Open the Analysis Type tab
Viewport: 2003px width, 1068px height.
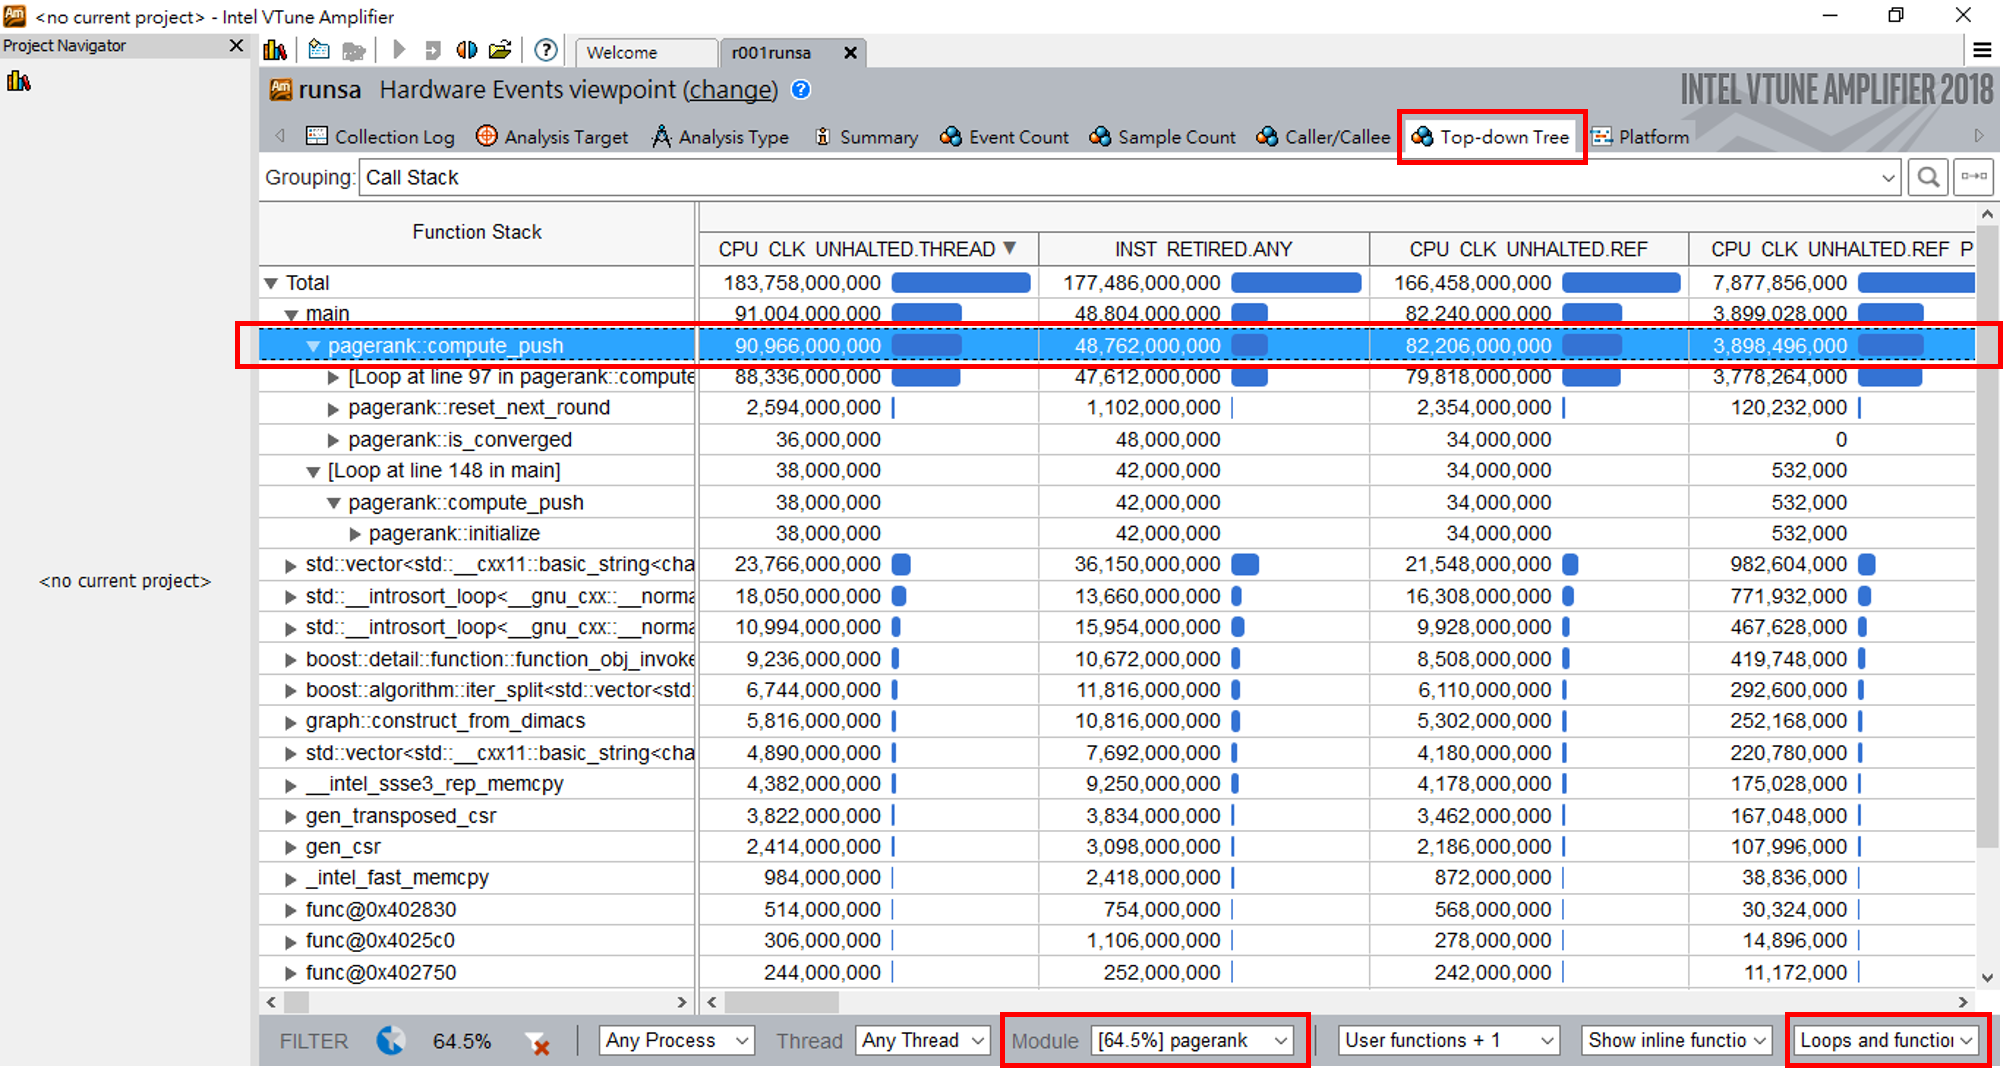pyautogui.click(x=720, y=137)
